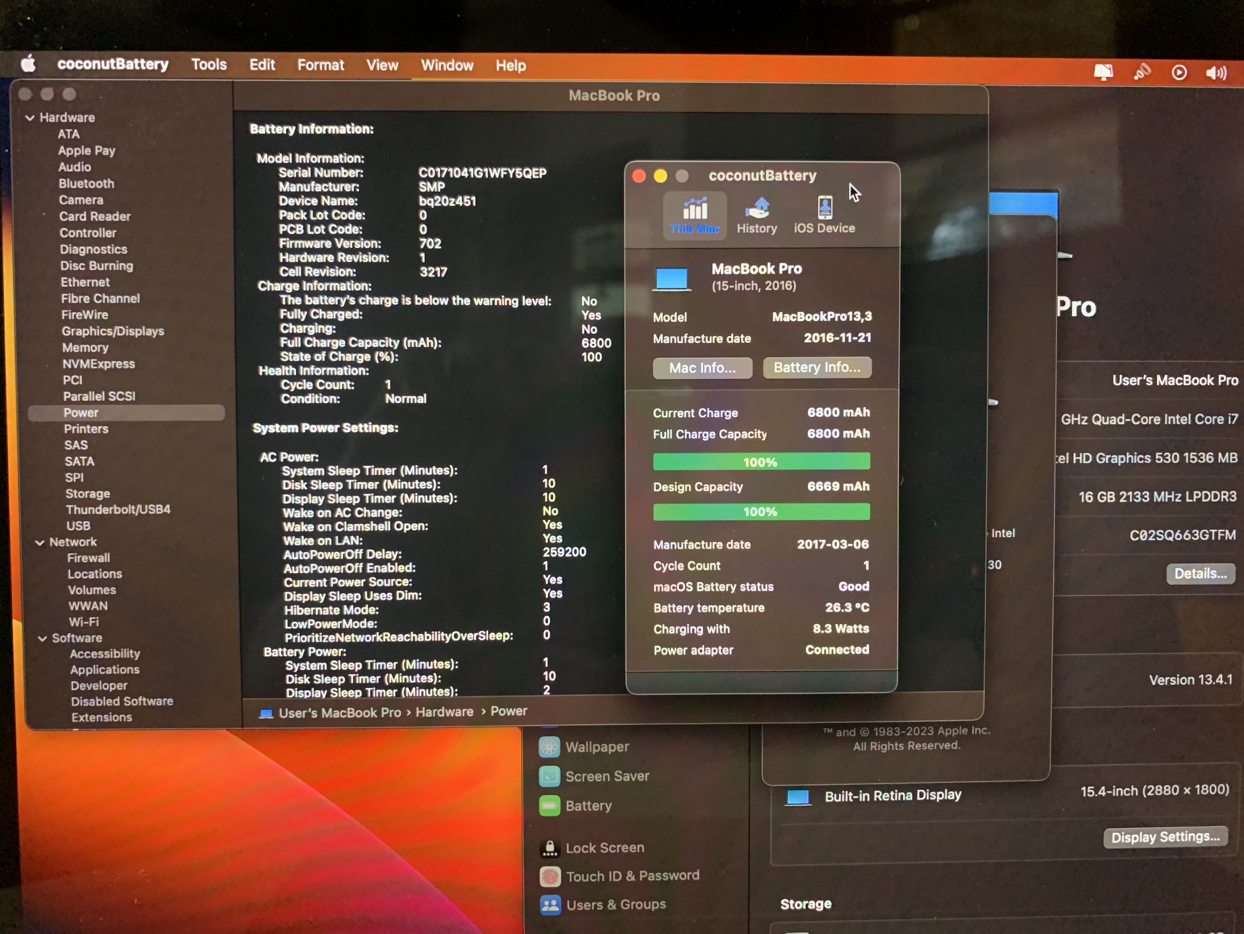Image resolution: width=1244 pixels, height=934 pixels.
Task: Select Wi-Fi under Network
Action: [84, 622]
